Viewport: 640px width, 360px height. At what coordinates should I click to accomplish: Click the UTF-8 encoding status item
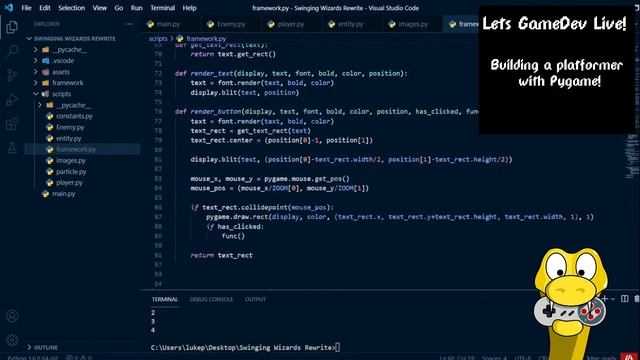pyautogui.click(x=522, y=358)
